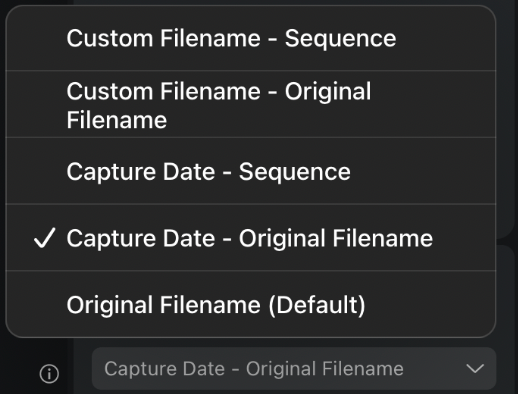
Task: Keep the currently ticked naming option
Action: pos(251,238)
